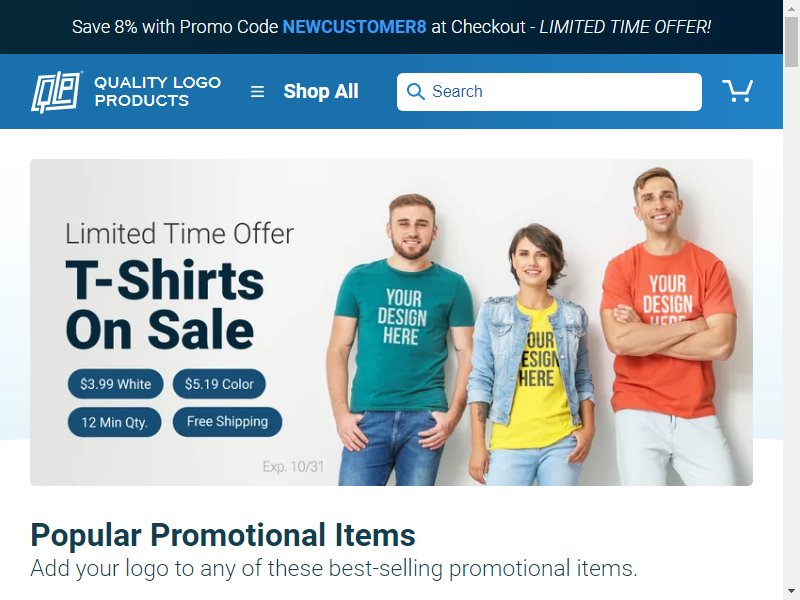Screen dimensions: 800x600
Task: Click the QLP logo icon
Action: (57, 92)
